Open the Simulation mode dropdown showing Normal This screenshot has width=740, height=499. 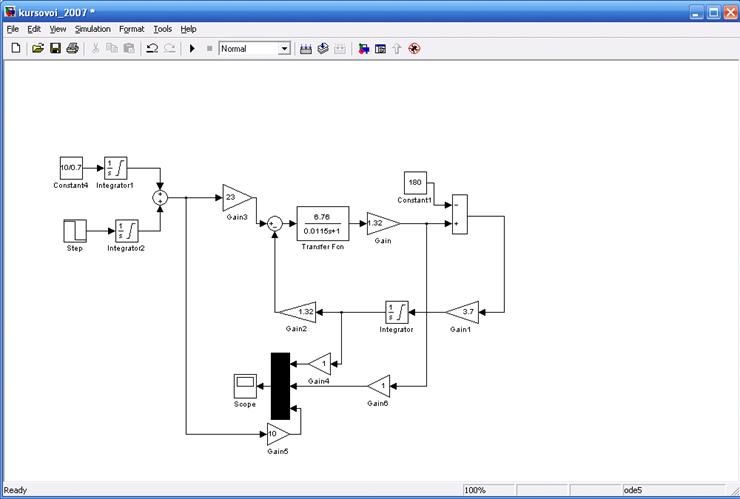coord(284,48)
